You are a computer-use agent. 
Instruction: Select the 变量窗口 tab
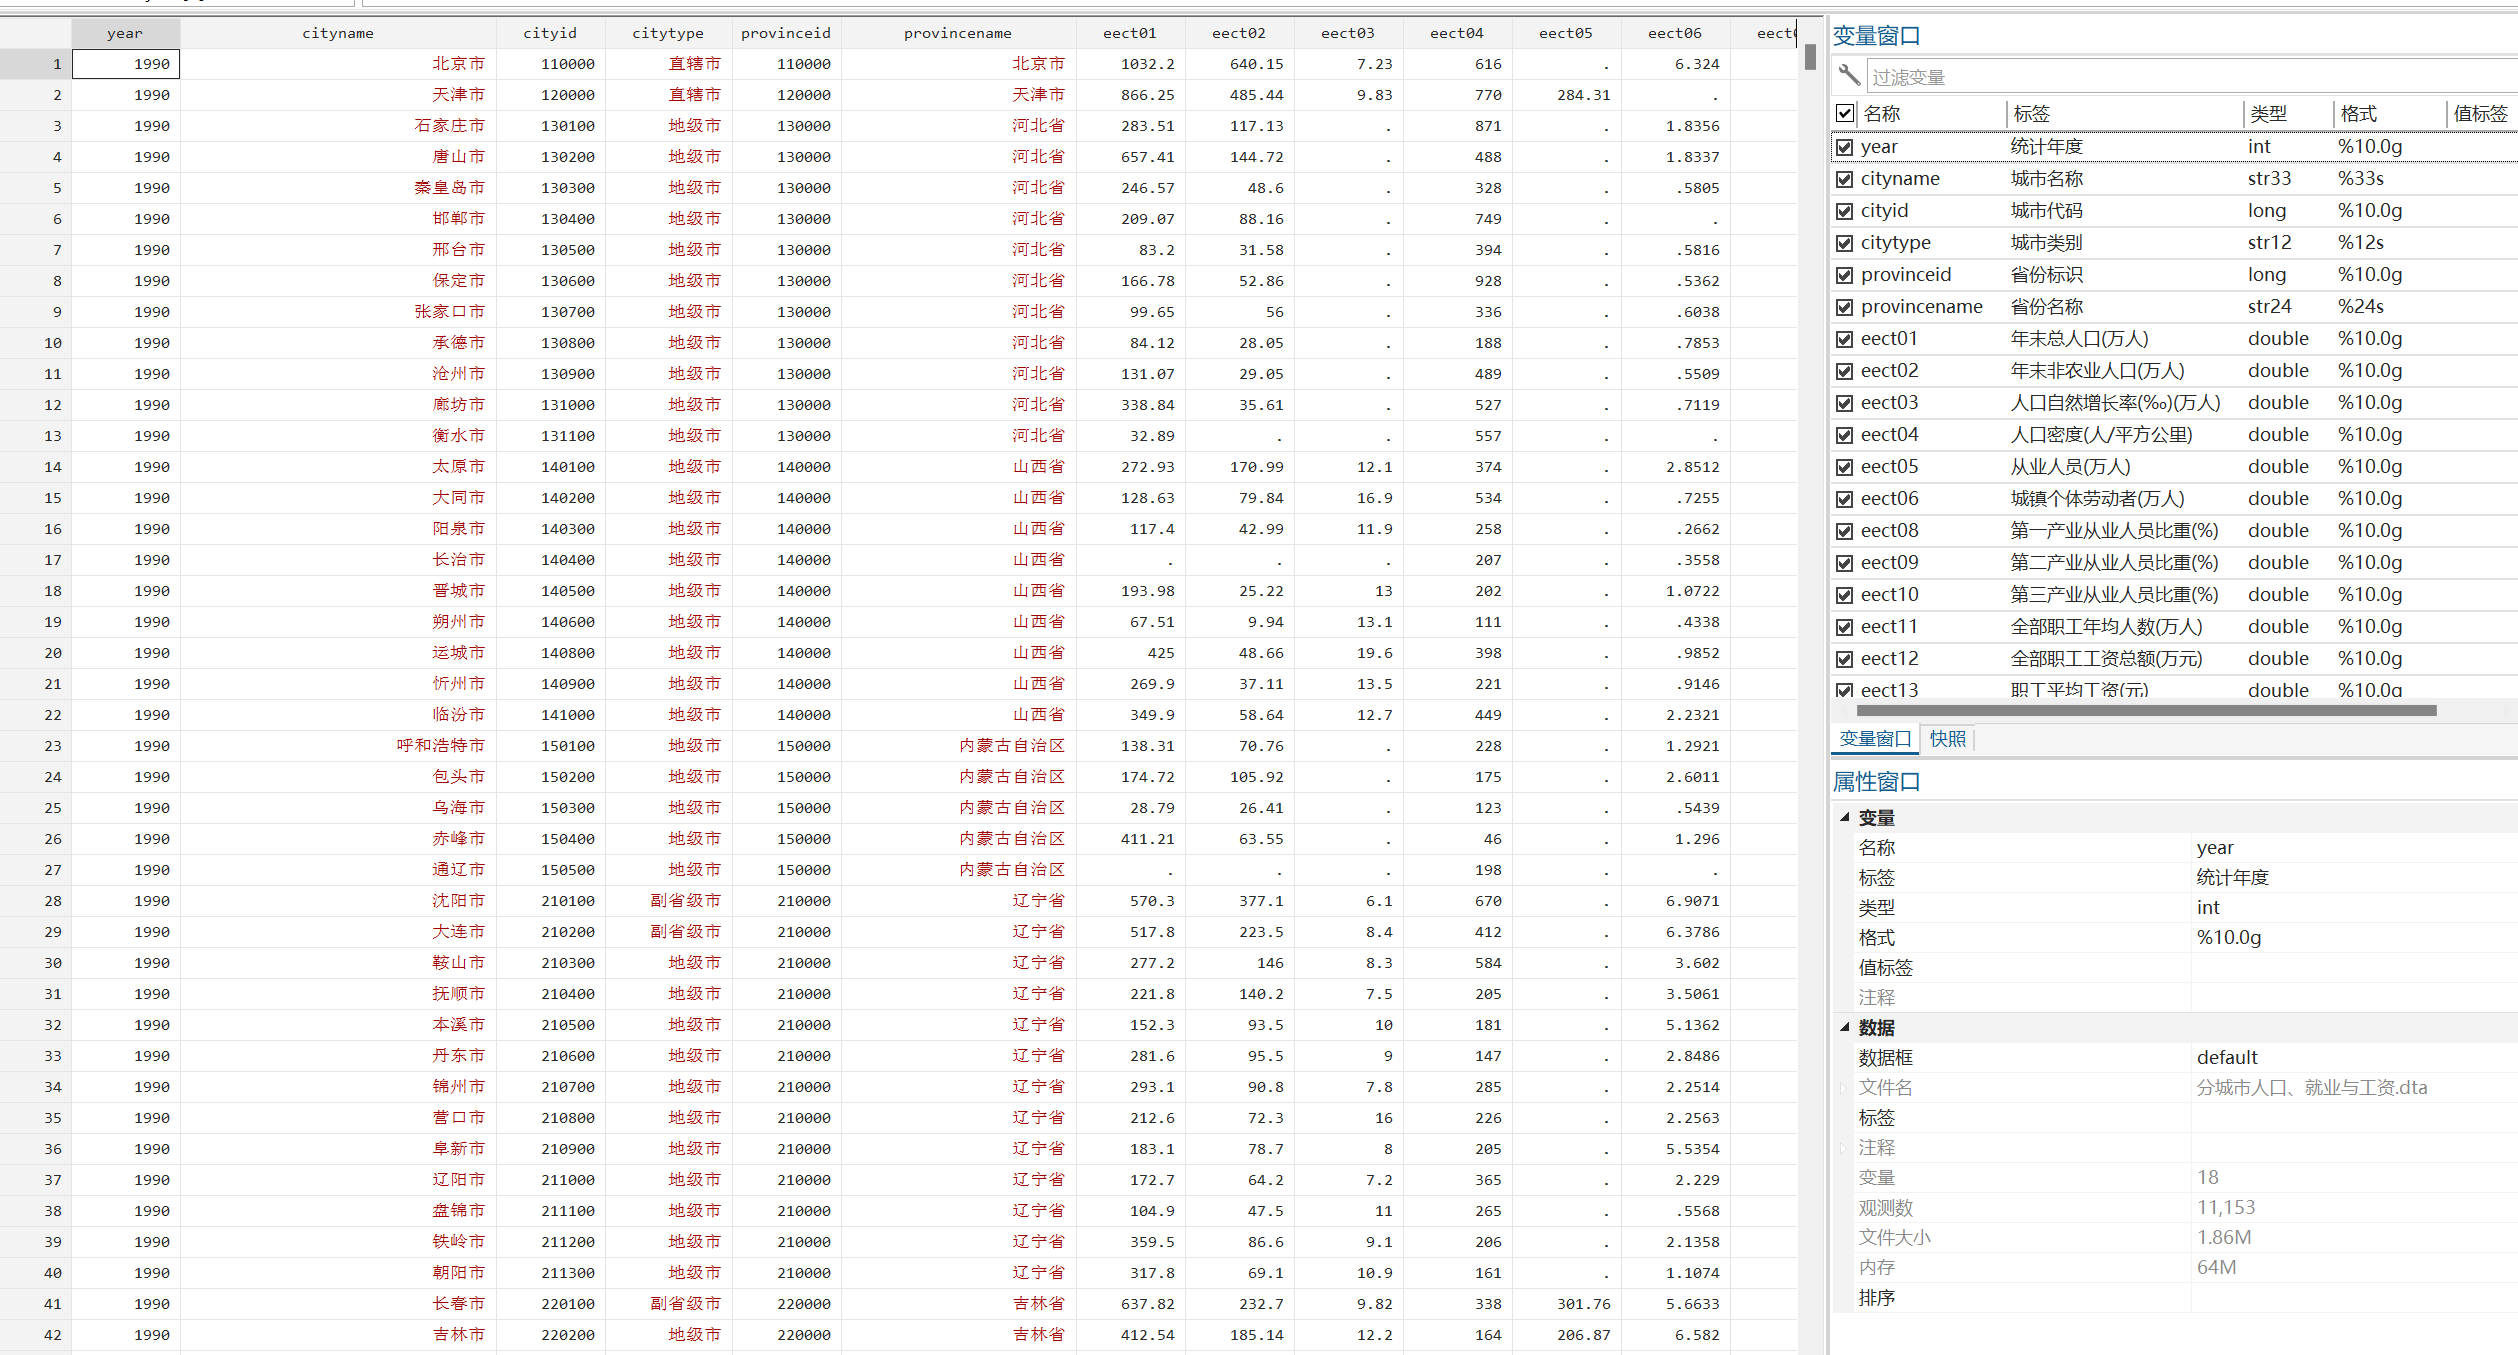(x=1875, y=739)
